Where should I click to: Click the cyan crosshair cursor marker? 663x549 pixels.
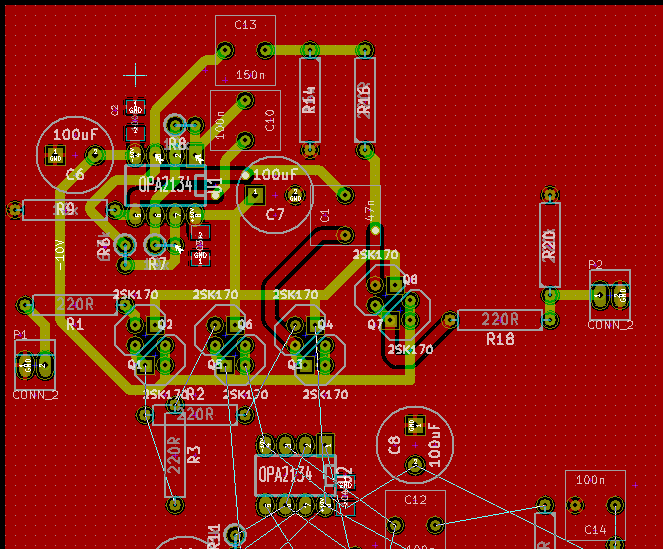(x=135, y=75)
